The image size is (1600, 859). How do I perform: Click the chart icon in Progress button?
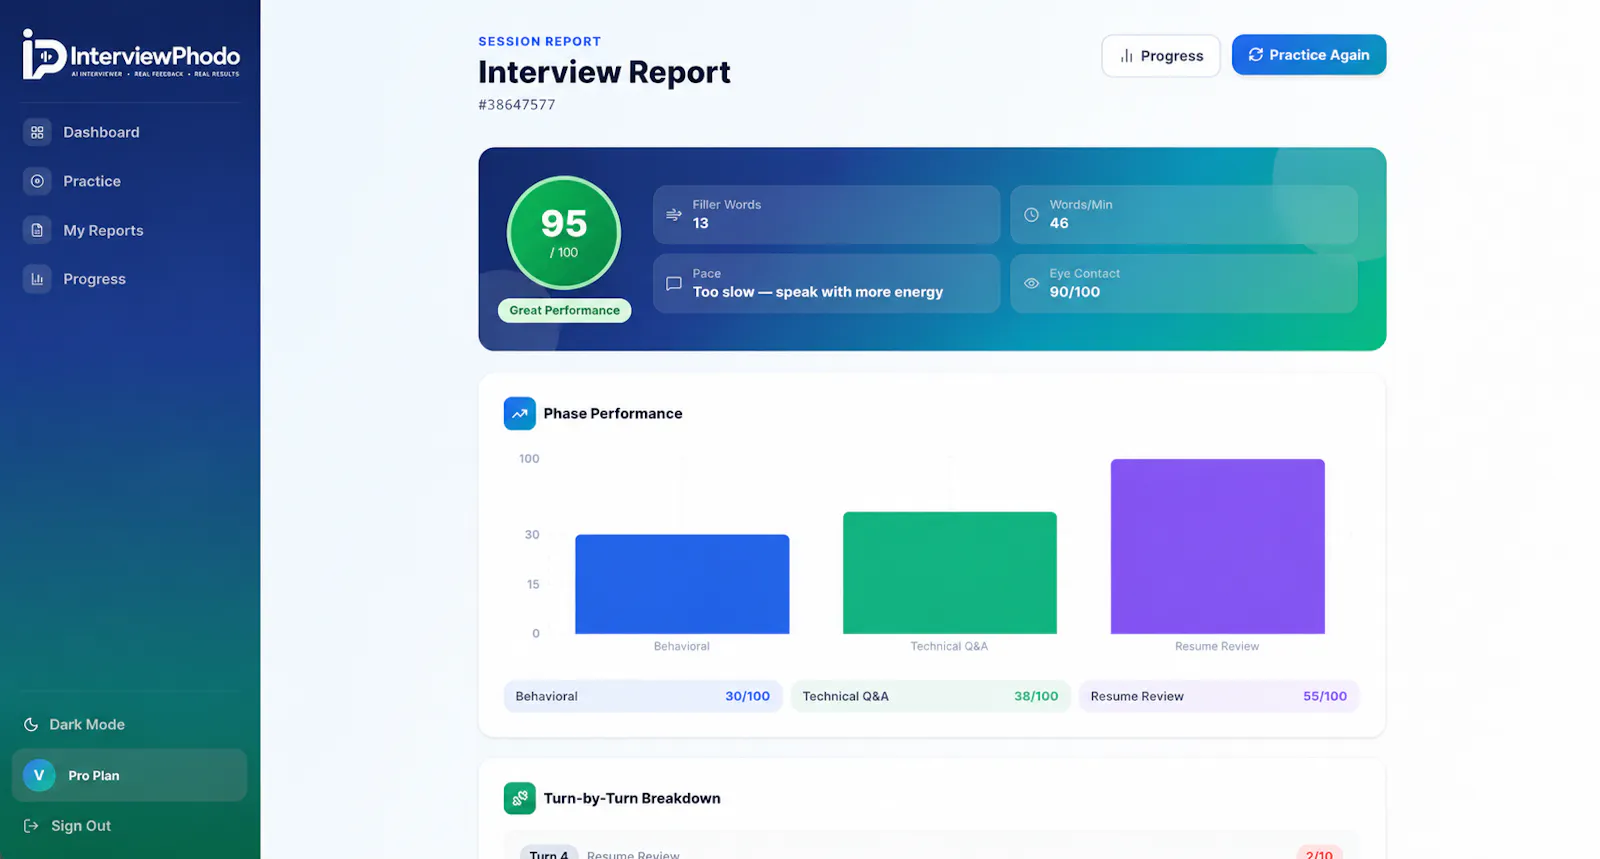(1127, 56)
